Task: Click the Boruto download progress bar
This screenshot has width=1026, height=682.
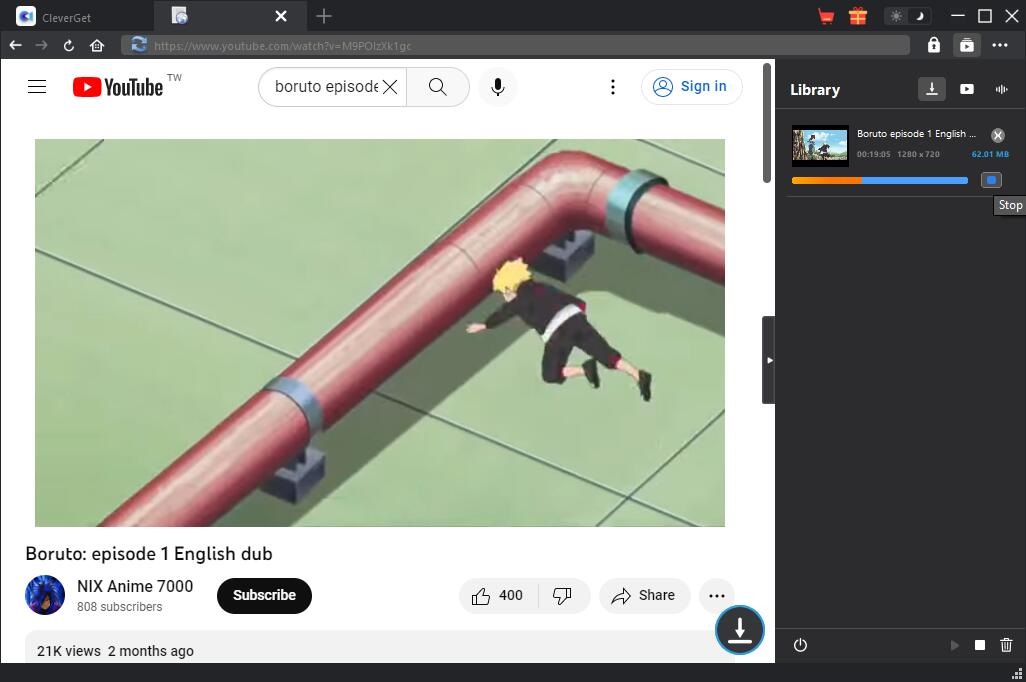Action: [x=879, y=180]
